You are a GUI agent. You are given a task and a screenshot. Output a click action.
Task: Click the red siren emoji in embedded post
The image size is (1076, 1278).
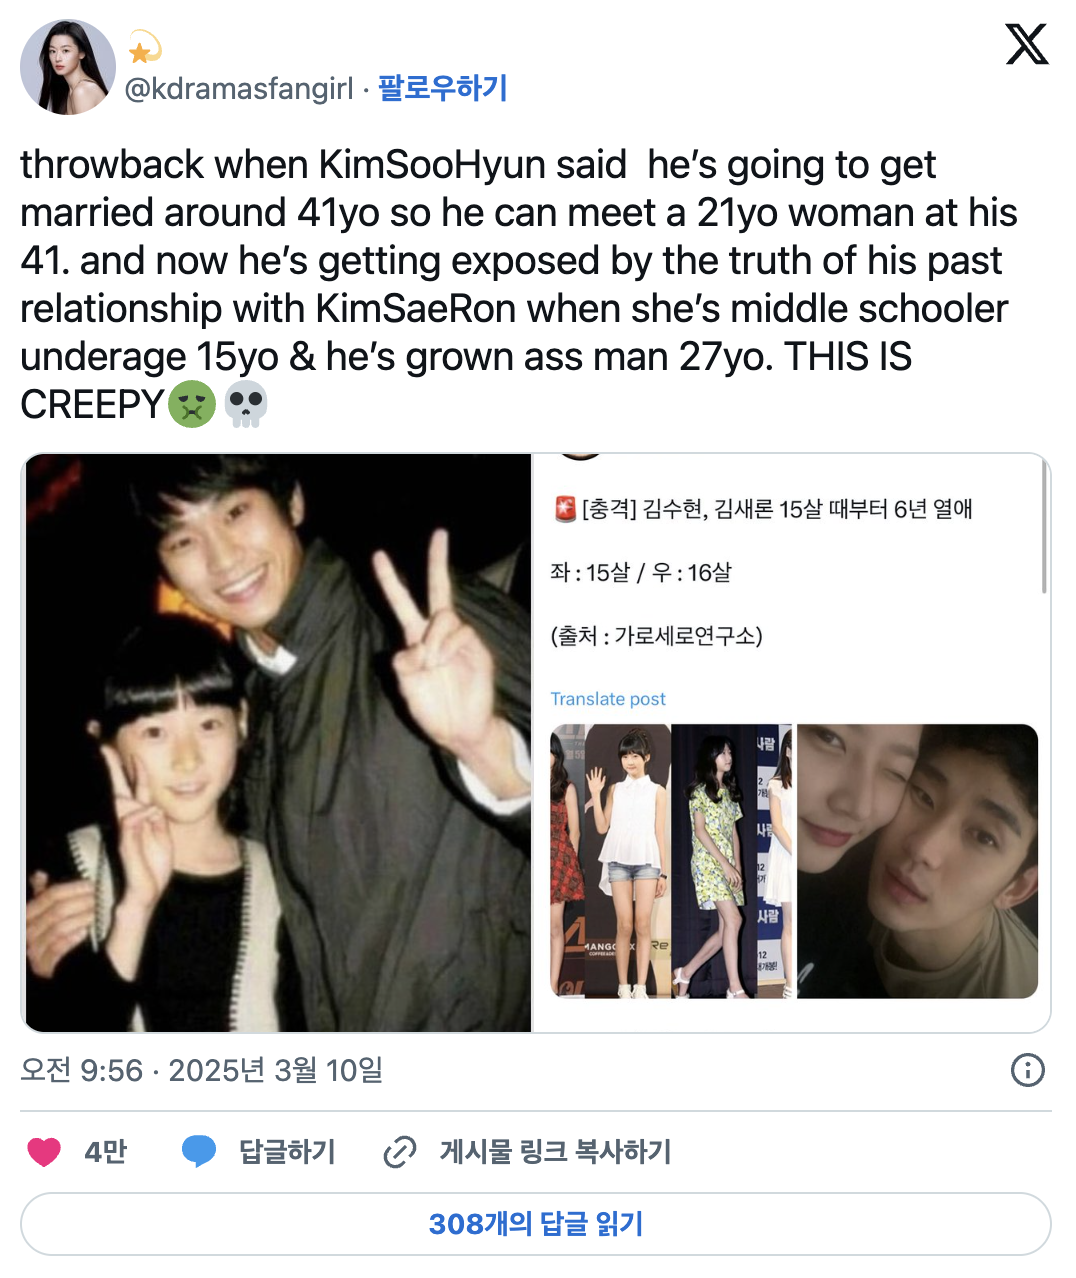(x=565, y=509)
